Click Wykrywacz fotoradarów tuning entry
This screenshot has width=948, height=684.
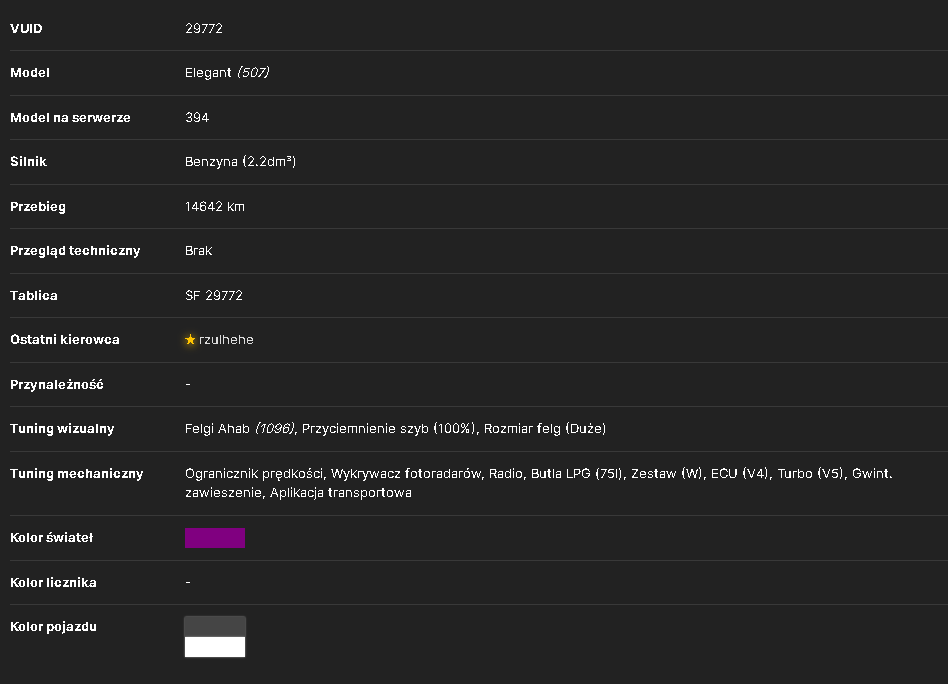click(406, 474)
